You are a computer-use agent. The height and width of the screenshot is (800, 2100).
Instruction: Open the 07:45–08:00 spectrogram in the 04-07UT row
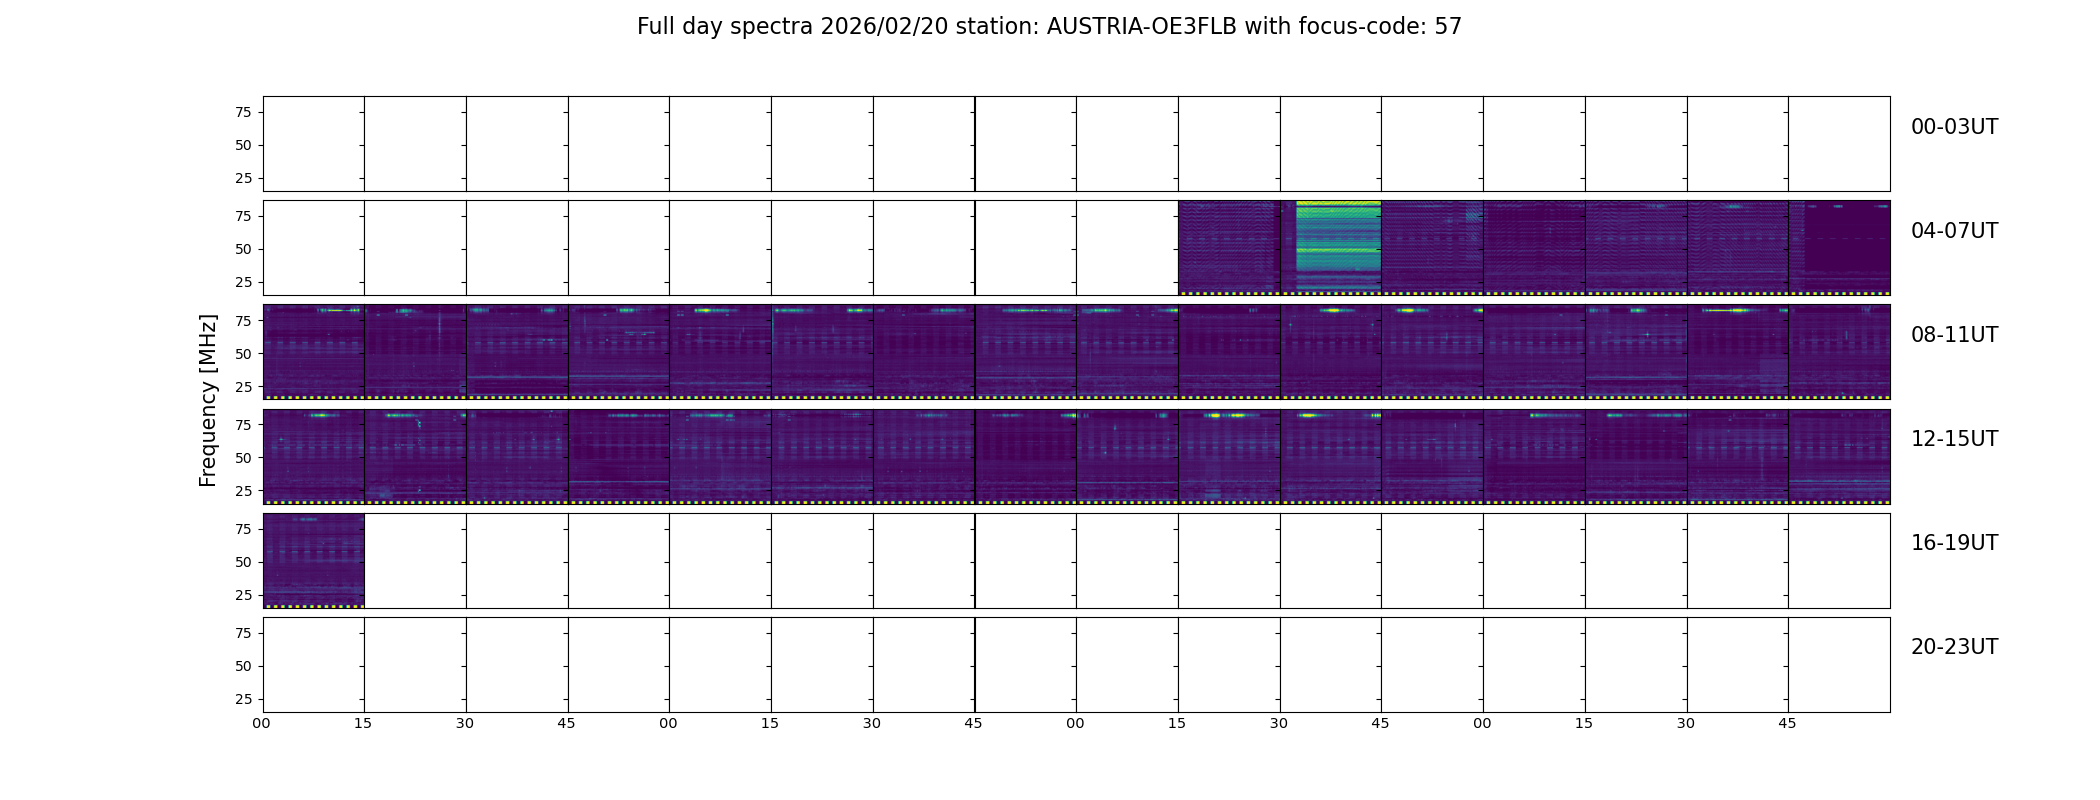tap(1839, 248)
